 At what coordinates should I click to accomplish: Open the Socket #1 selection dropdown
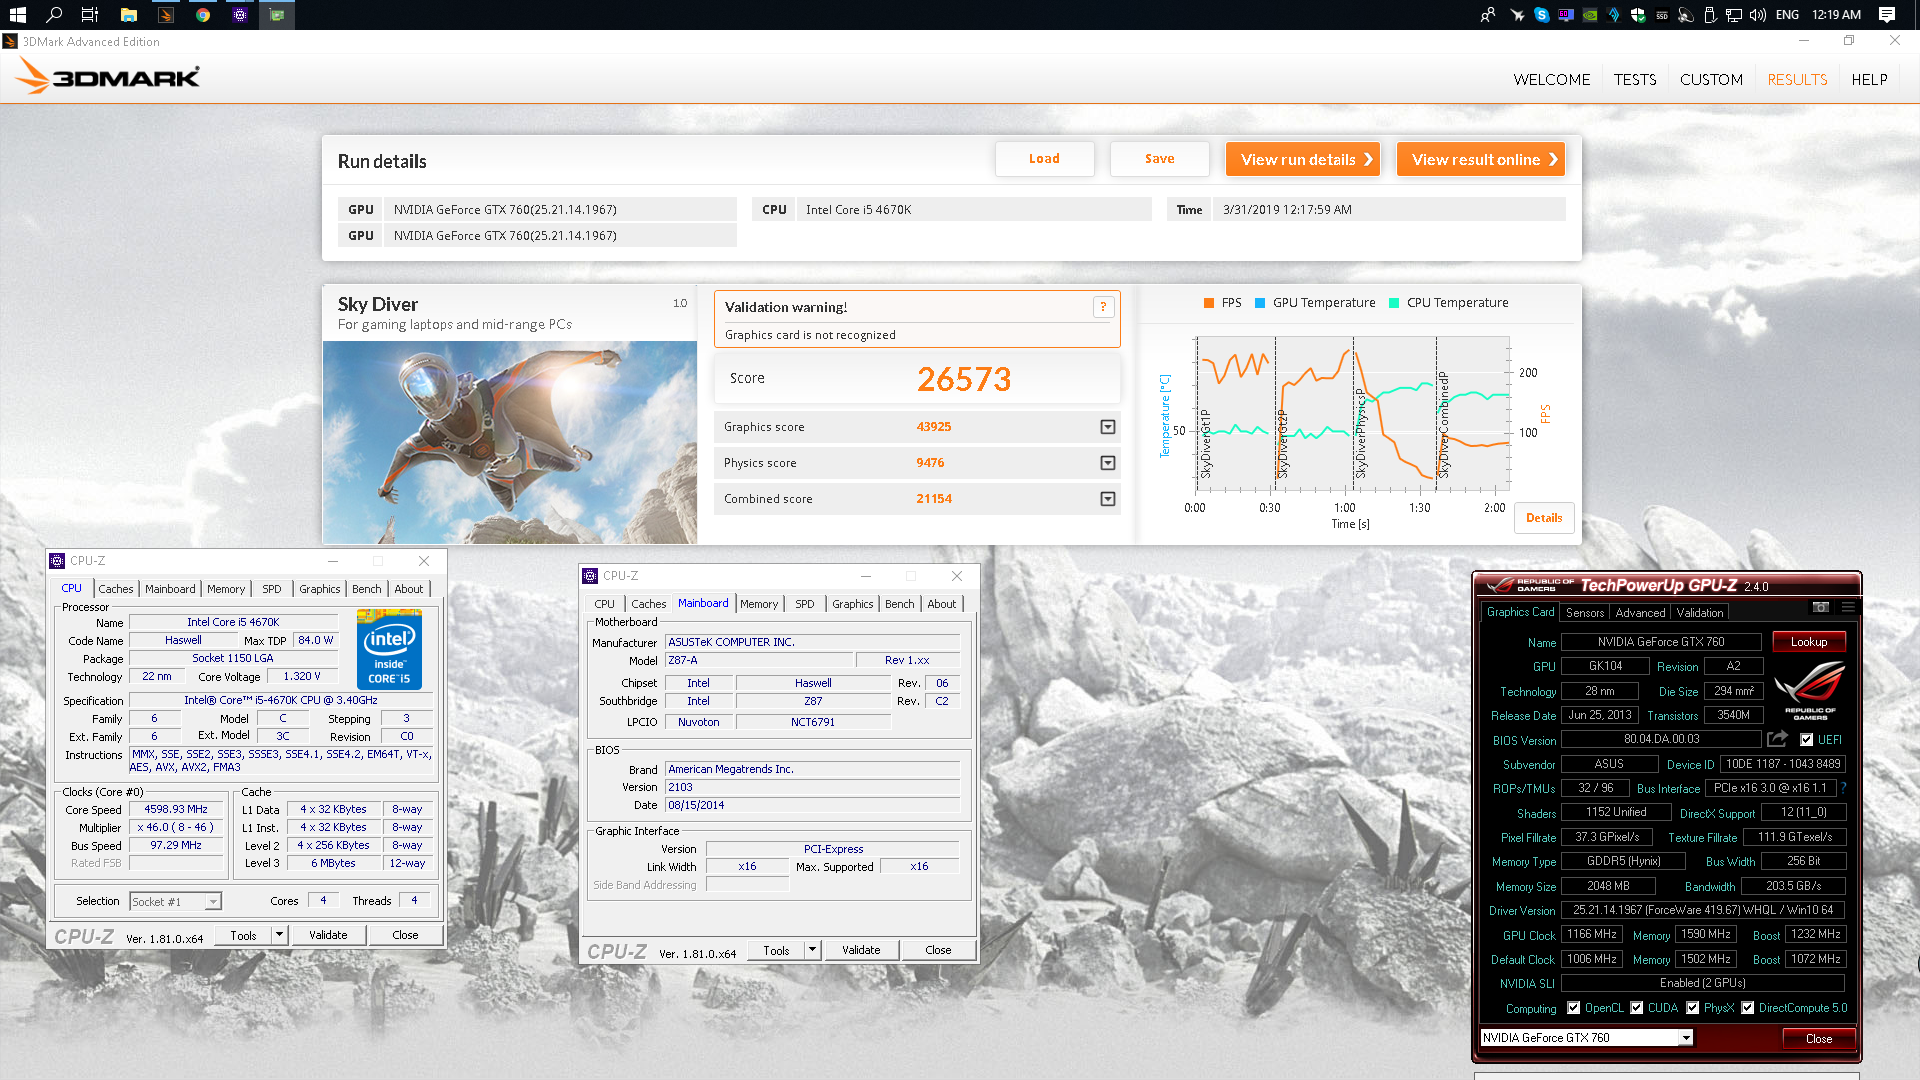[x=213, y=902]
